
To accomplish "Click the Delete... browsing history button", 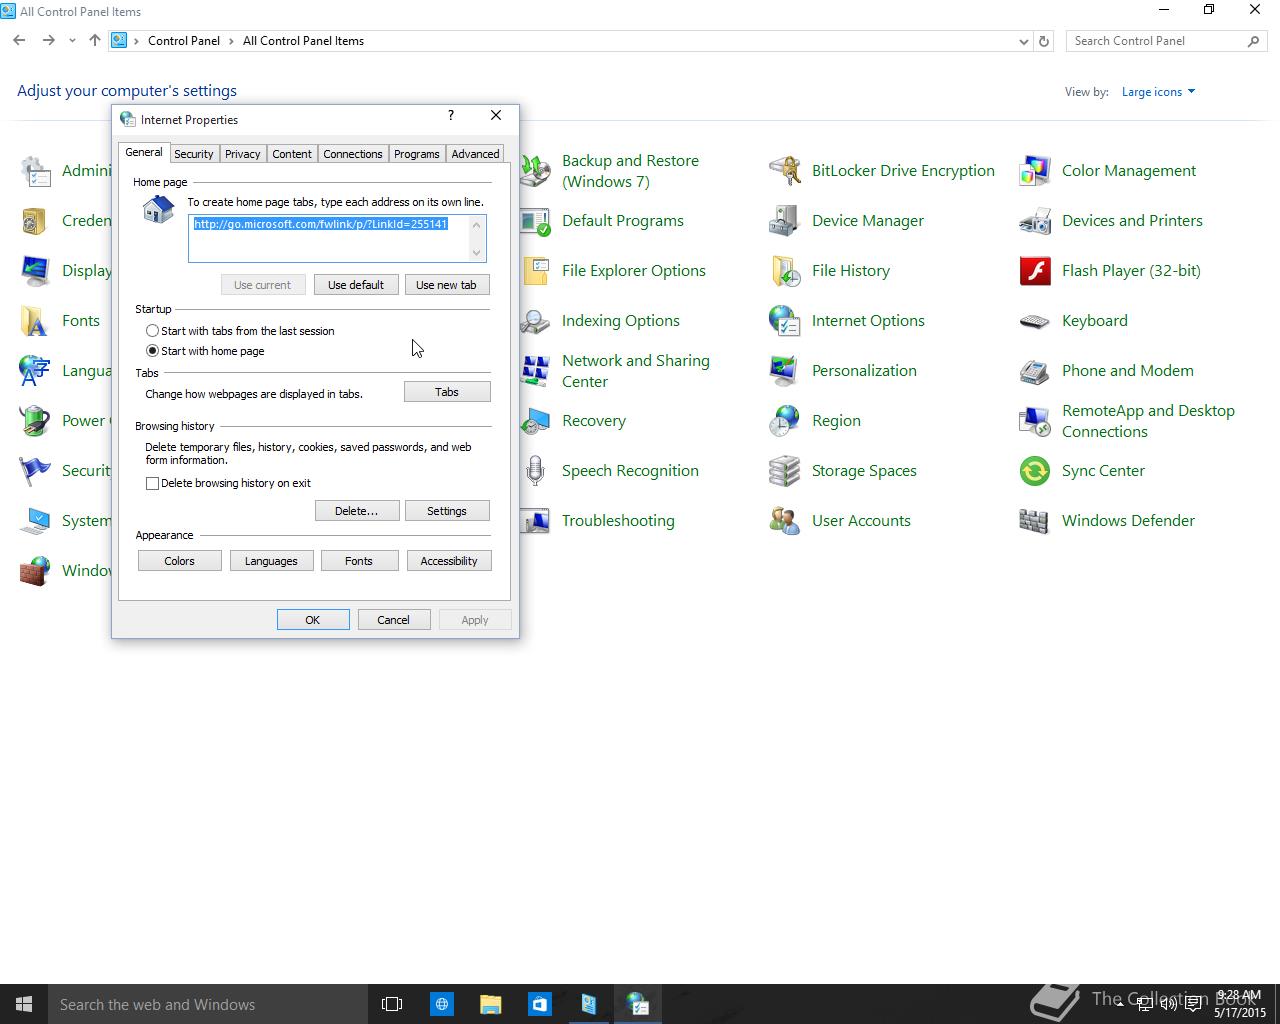I will coord(357,511).
